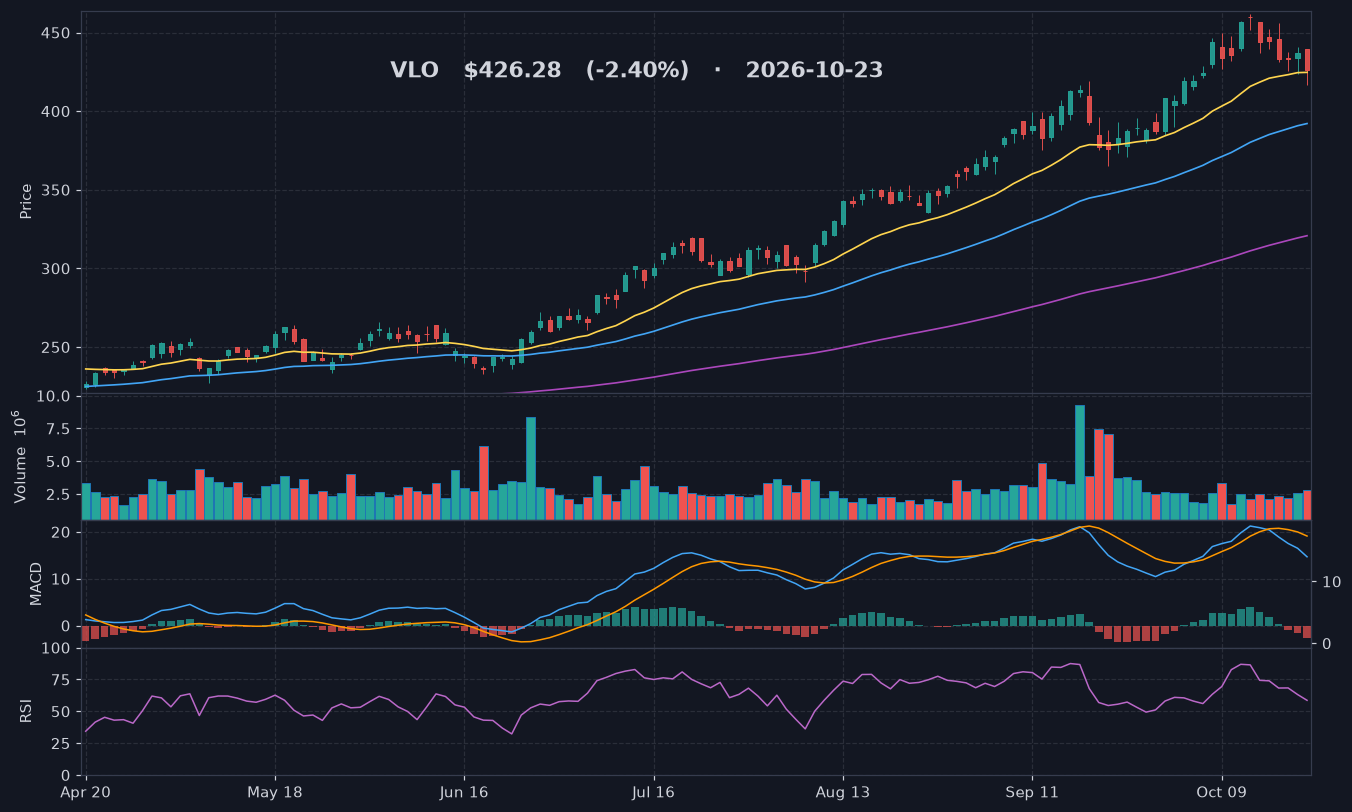Image resolution: width=1352 pixels, height=812 pixels.
Task: Click the 2.5 volume tick label
Action: tap(58, 494)
